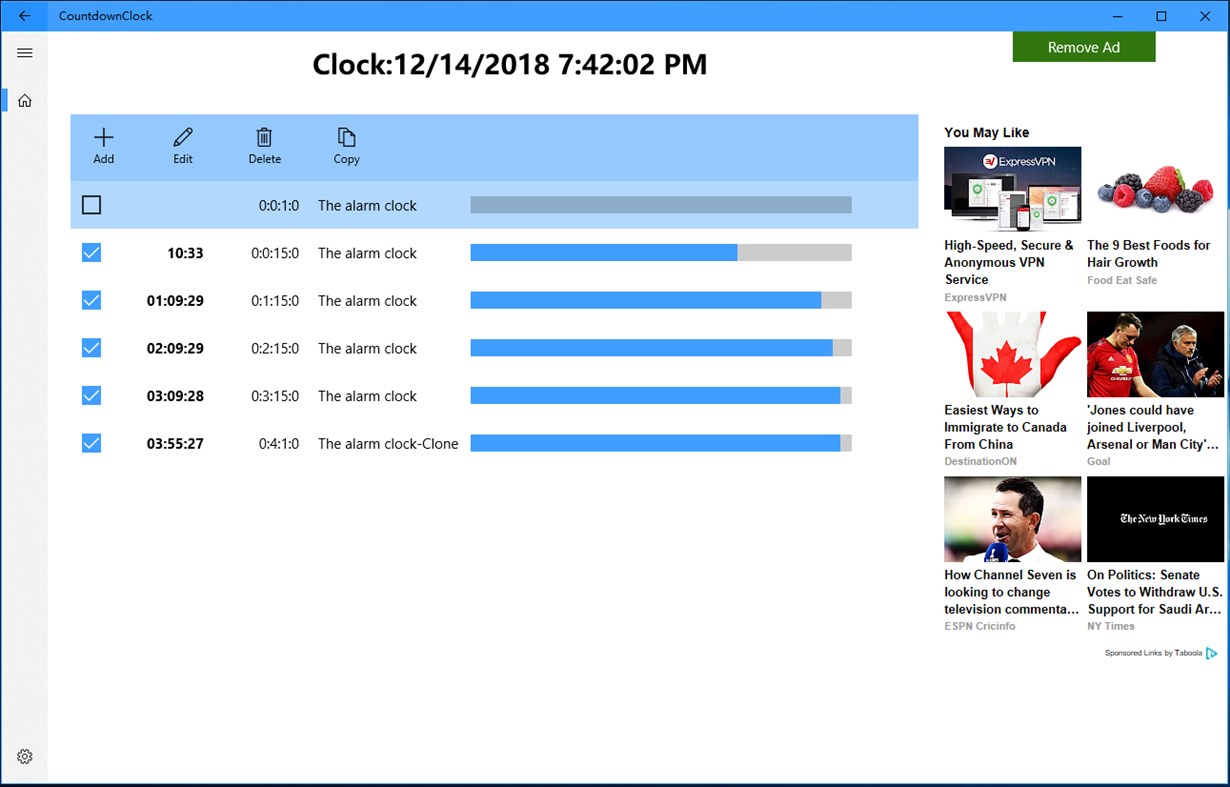Viewport: 1230px width, 787px height.
Task: Toggle off the 02:09:29 alarm
Action: tap(91, 348)
